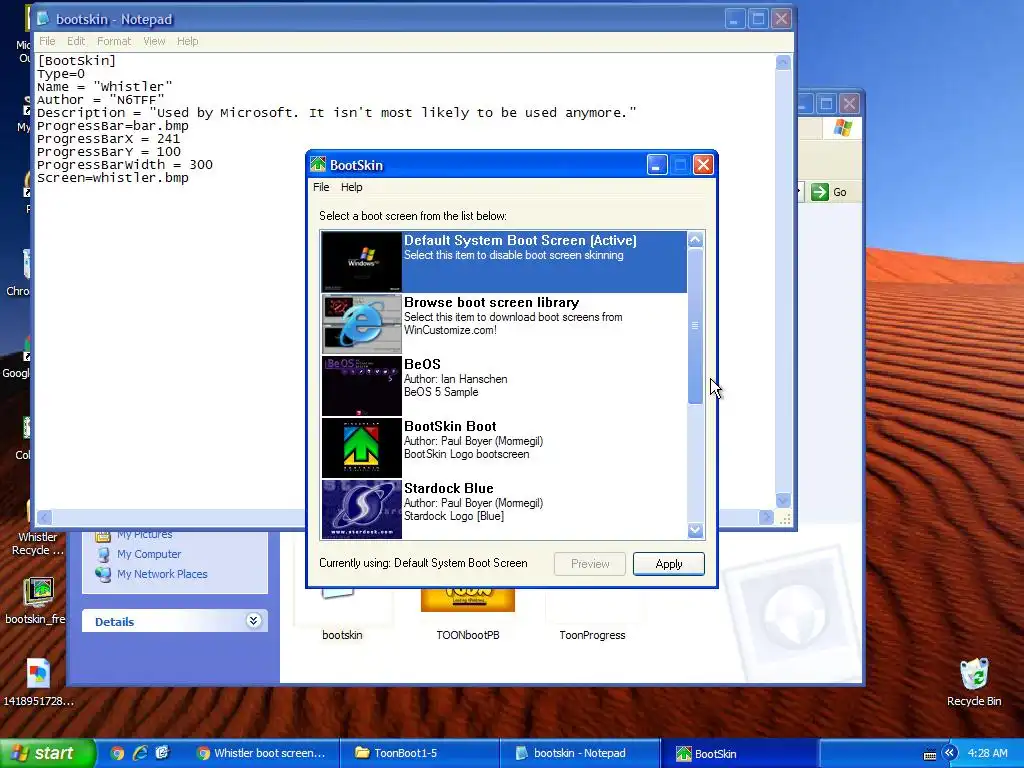Click the Apply button in BootSkin

[669, 564]
